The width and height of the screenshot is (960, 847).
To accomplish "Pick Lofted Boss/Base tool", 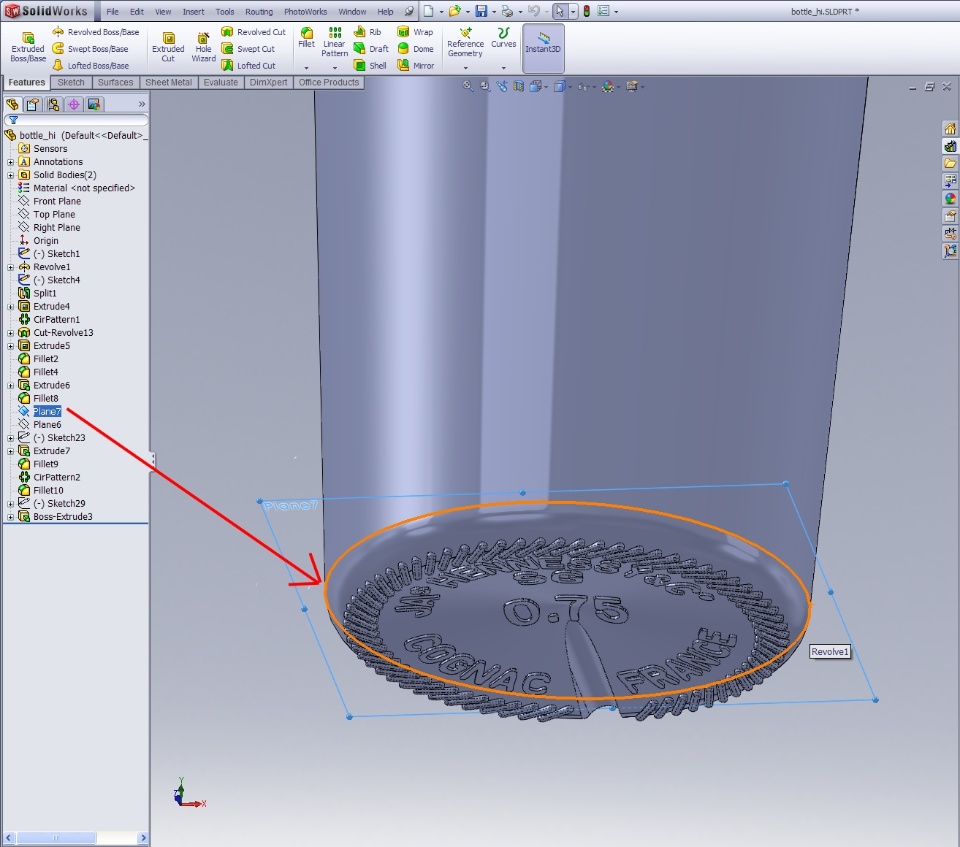I will pos(91,65).
